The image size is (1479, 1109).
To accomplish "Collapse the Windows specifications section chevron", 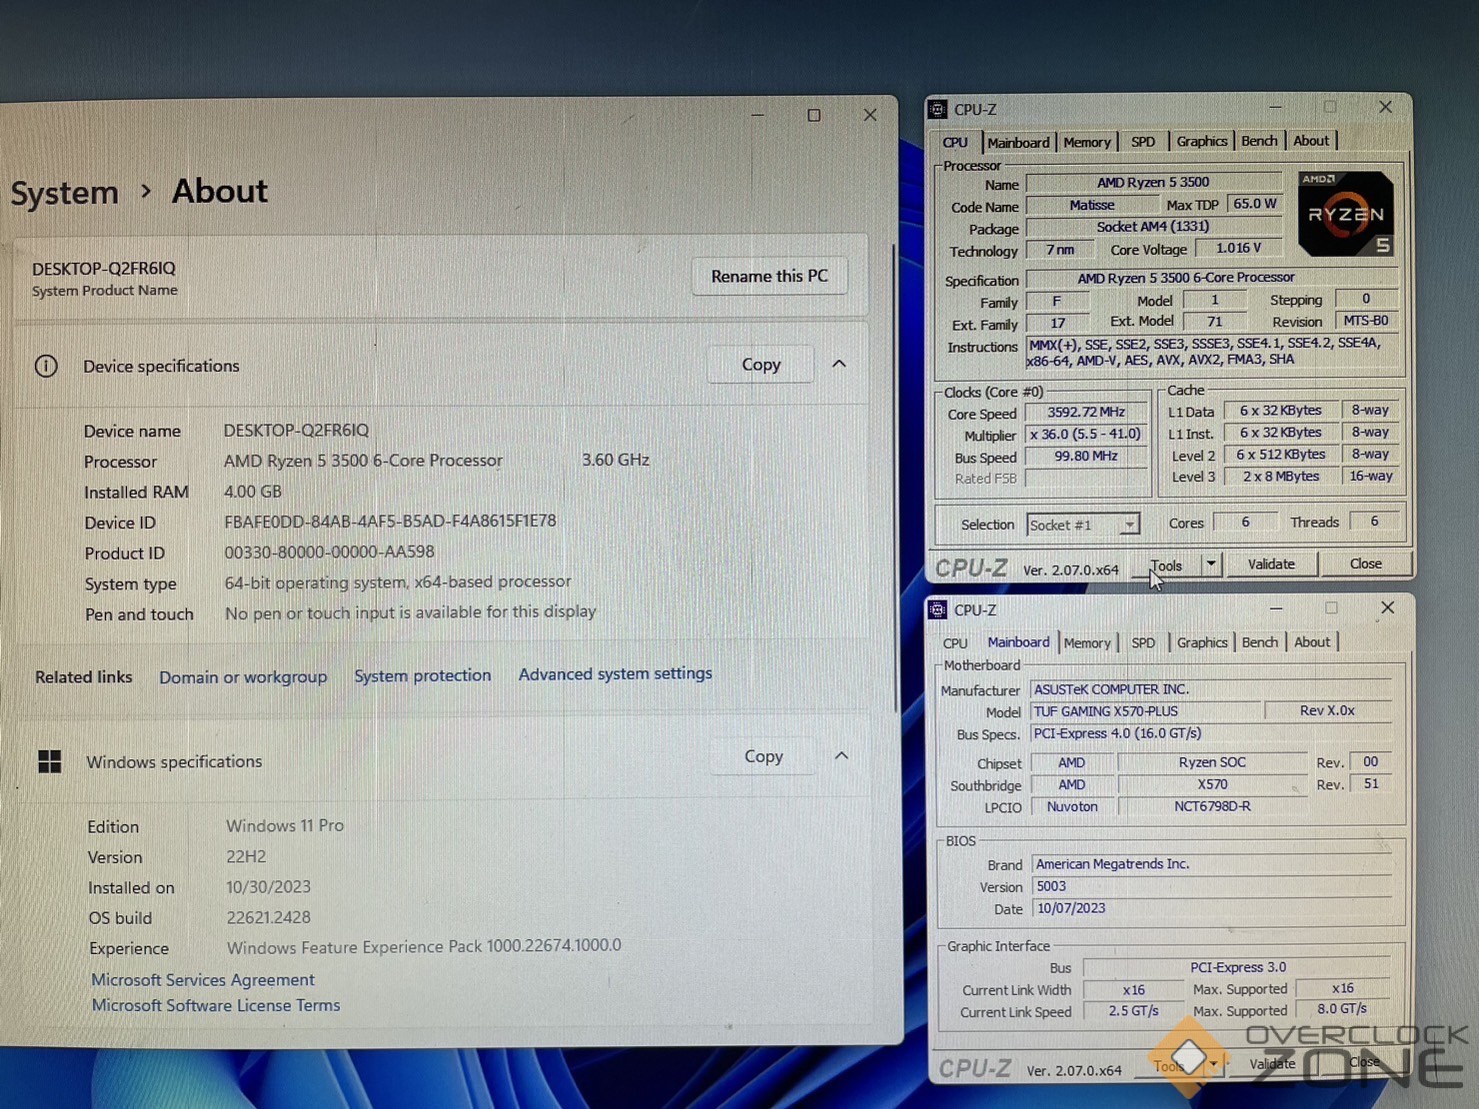I will (841, 756).
